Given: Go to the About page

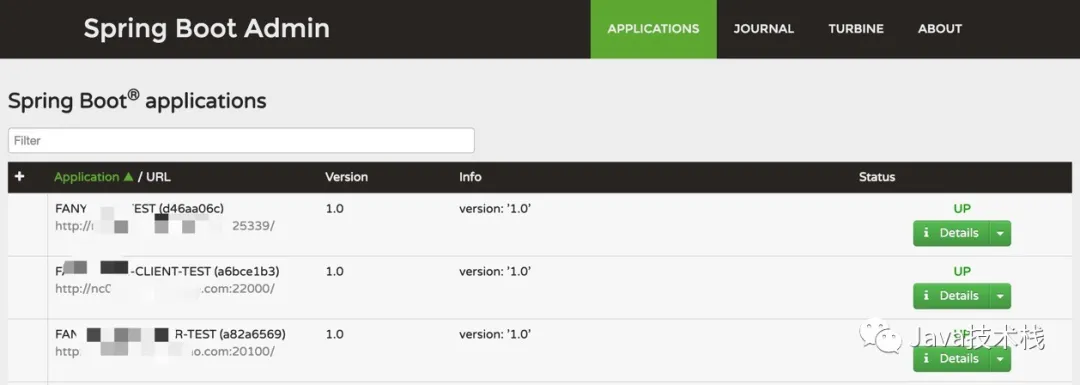Looking at the screenshot, I should tap(939, 29).
